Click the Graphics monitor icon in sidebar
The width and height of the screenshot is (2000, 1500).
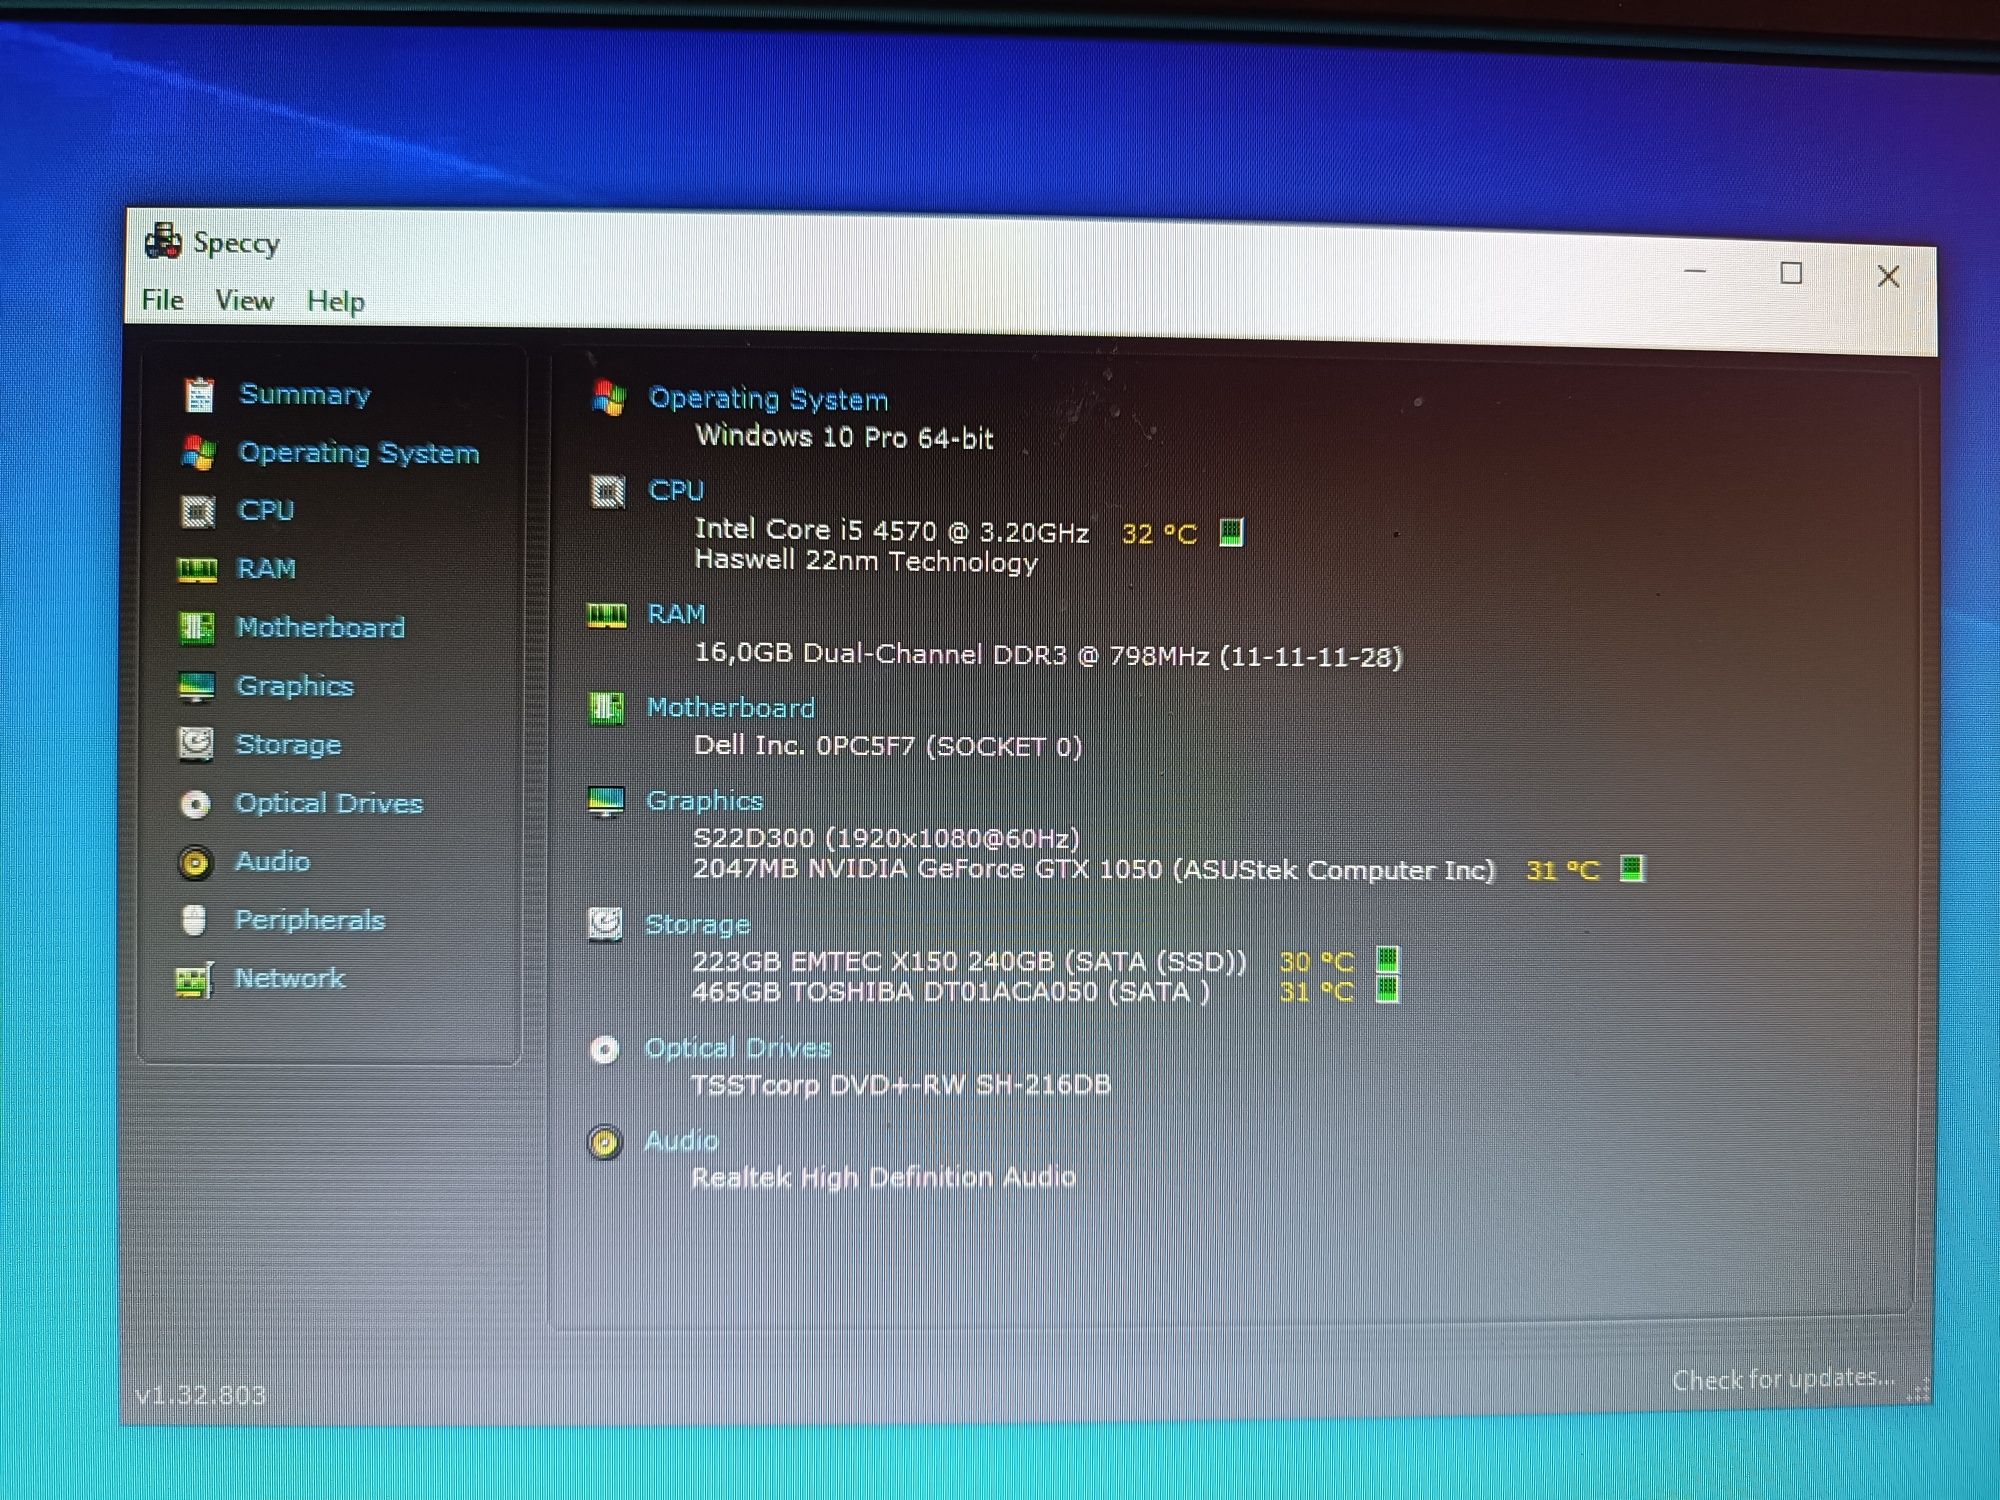[x=196, y=686]
